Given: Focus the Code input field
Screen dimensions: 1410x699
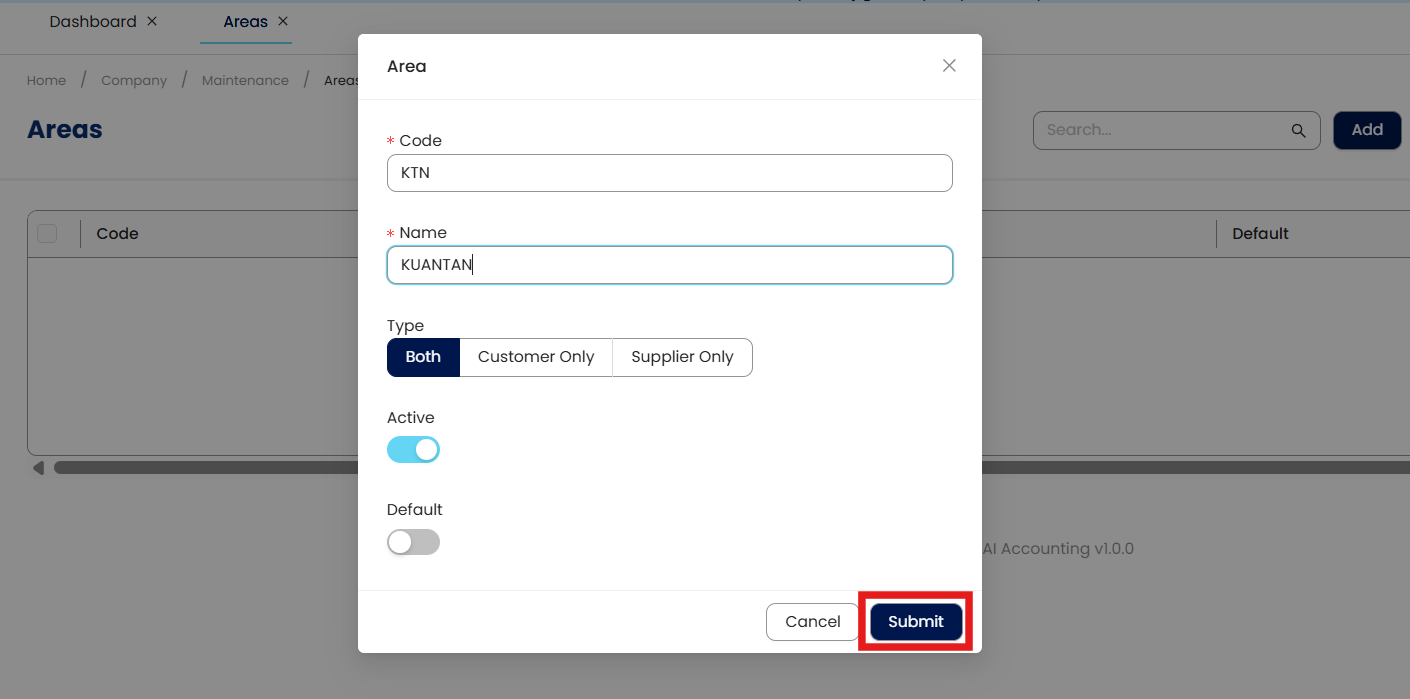Looking at the screenshot, I should [x=669, y=173].
